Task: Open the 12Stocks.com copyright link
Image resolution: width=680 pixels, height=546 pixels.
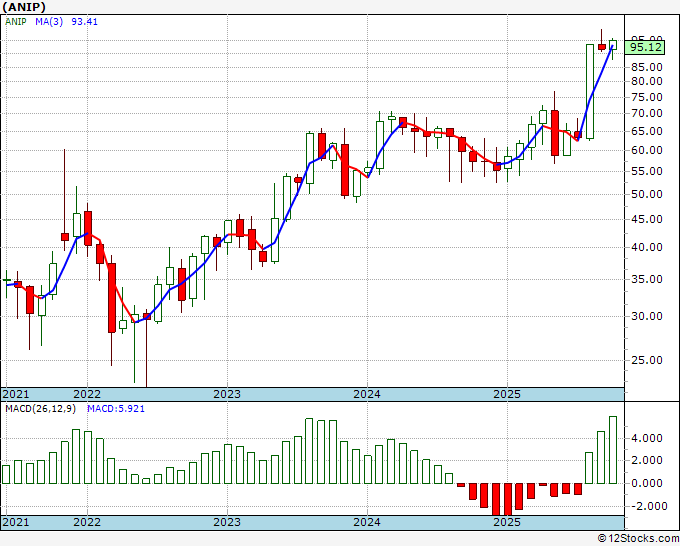Action: tap(638, 539)
